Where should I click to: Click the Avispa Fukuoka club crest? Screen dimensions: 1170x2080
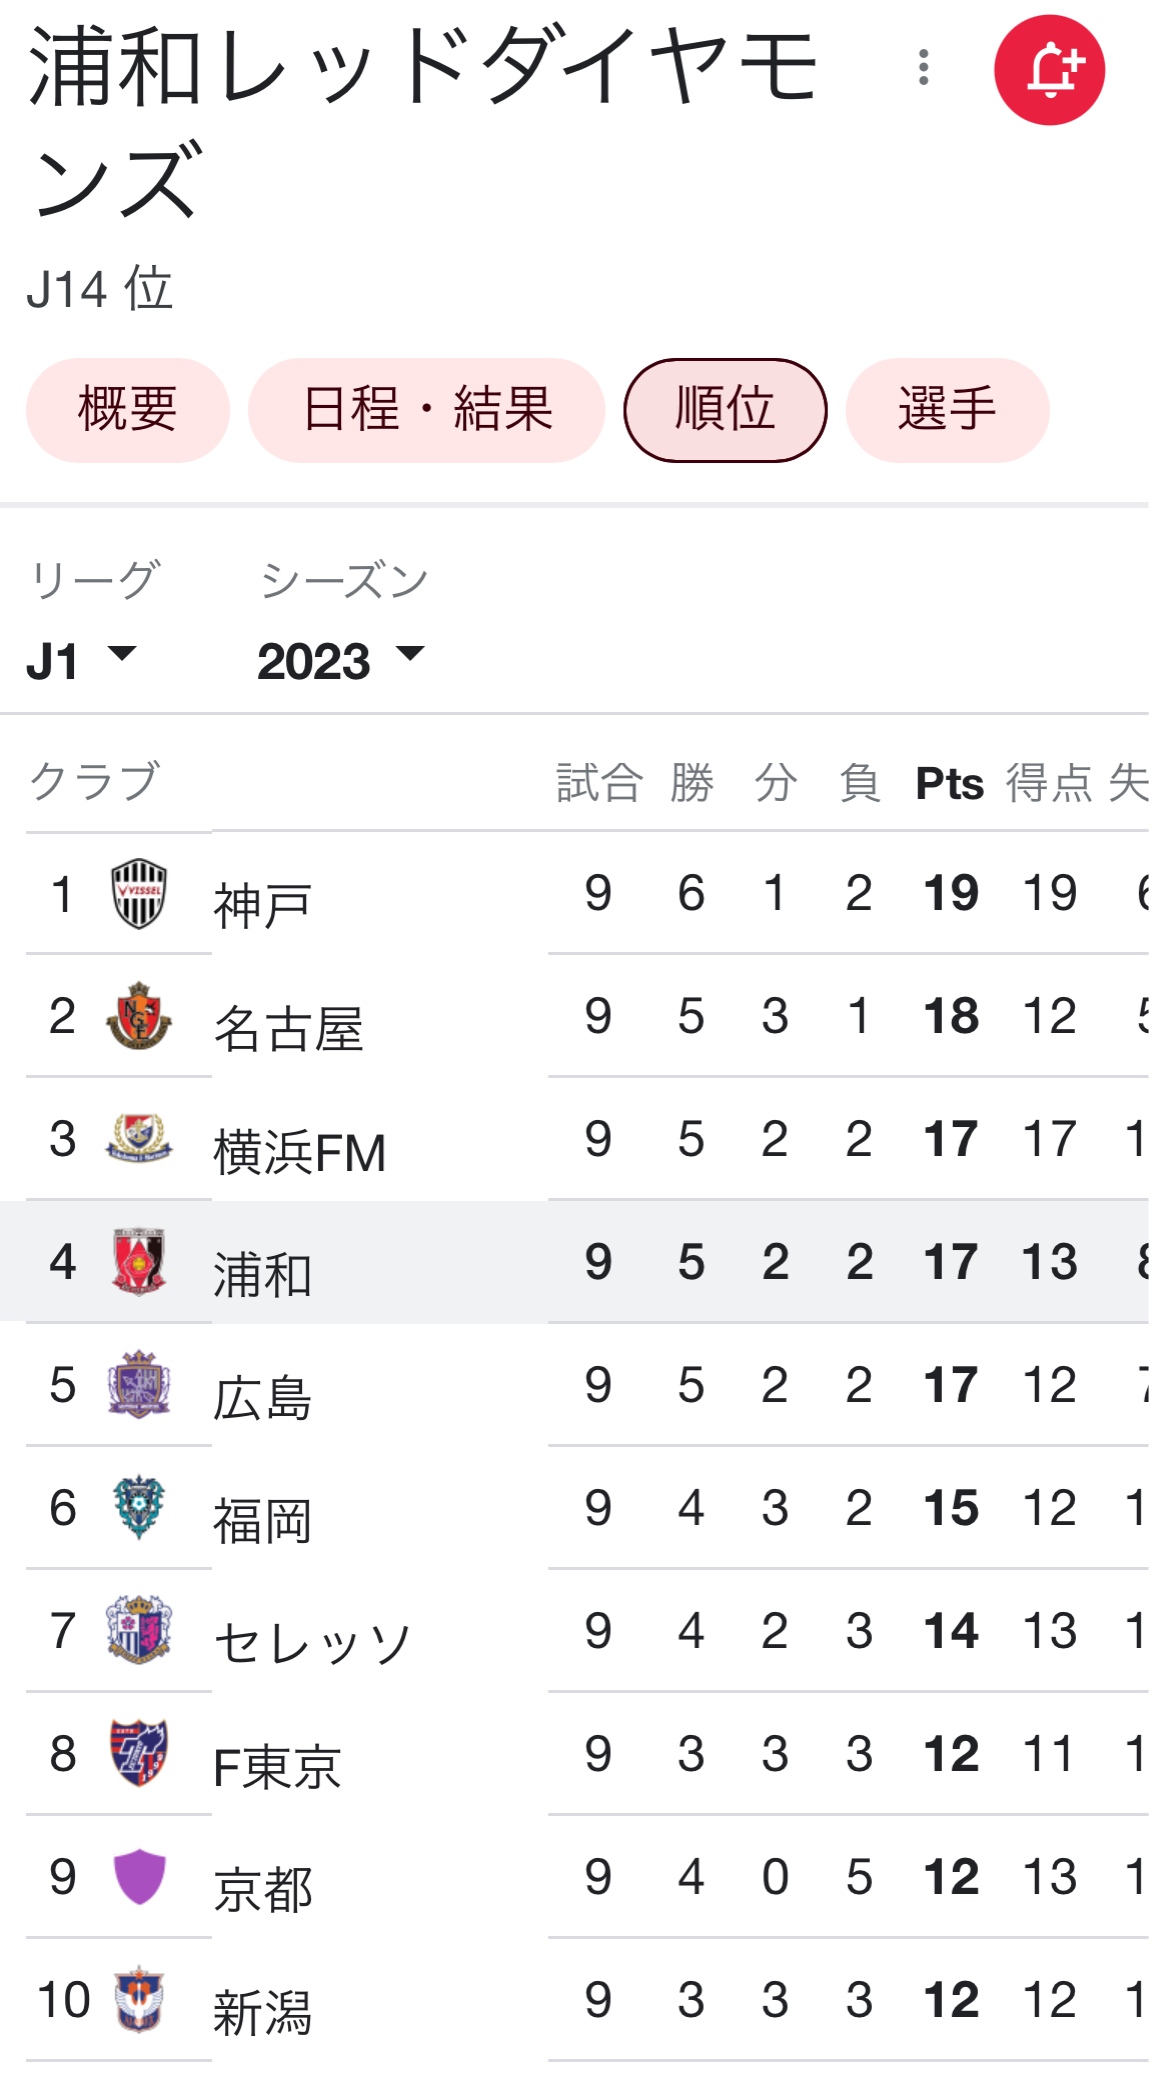(x=138, y=1508)
